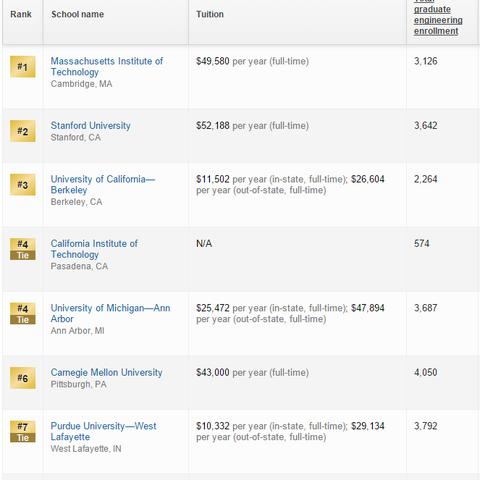
Task: Click the #6 gold rank badge
Action: [x=23, y=378]
